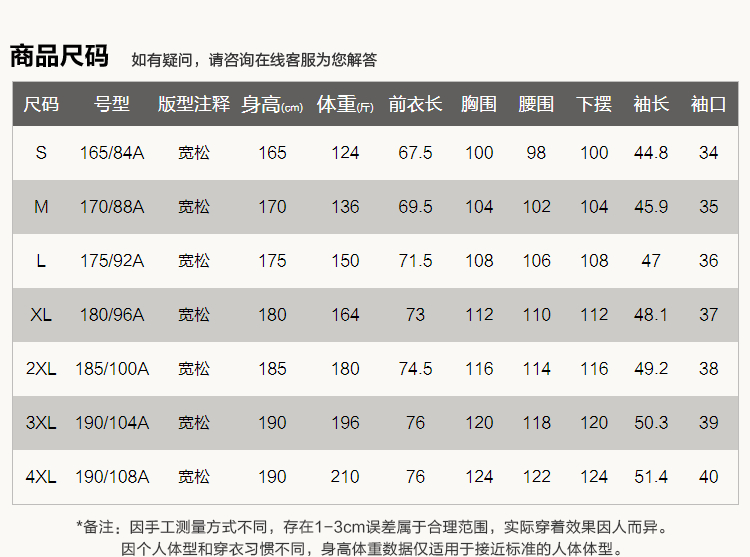The height and width of the screenshot is (557, 750).
Task: Click the 袖长 column header
Action: [651, 104]
